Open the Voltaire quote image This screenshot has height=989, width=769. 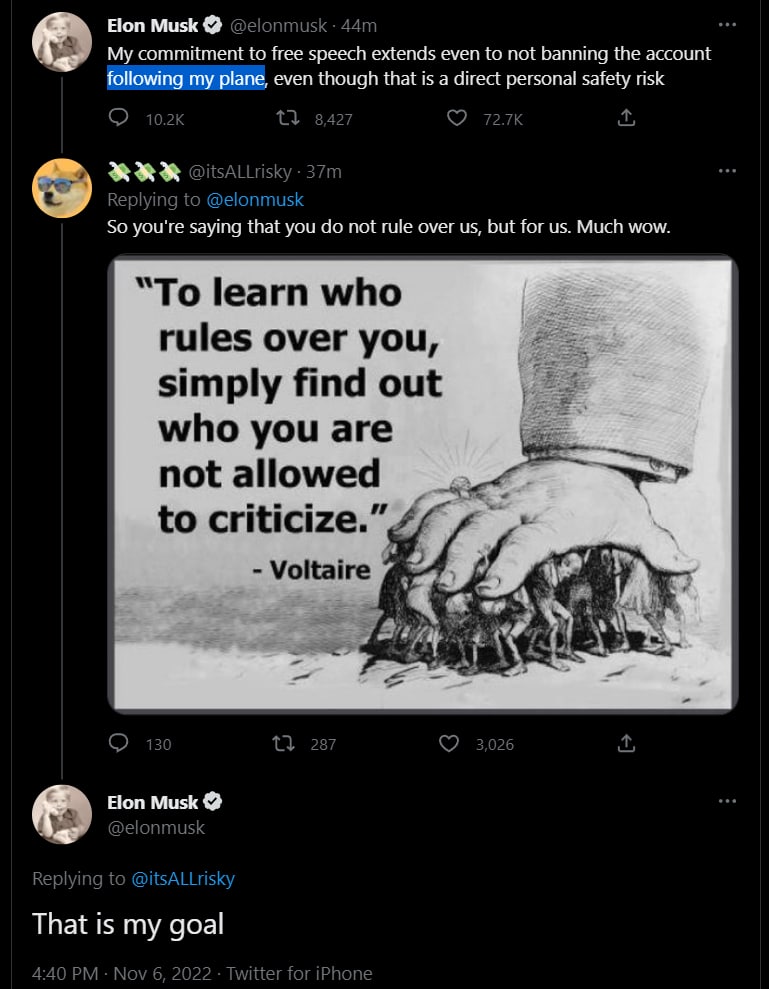[422, 484]
